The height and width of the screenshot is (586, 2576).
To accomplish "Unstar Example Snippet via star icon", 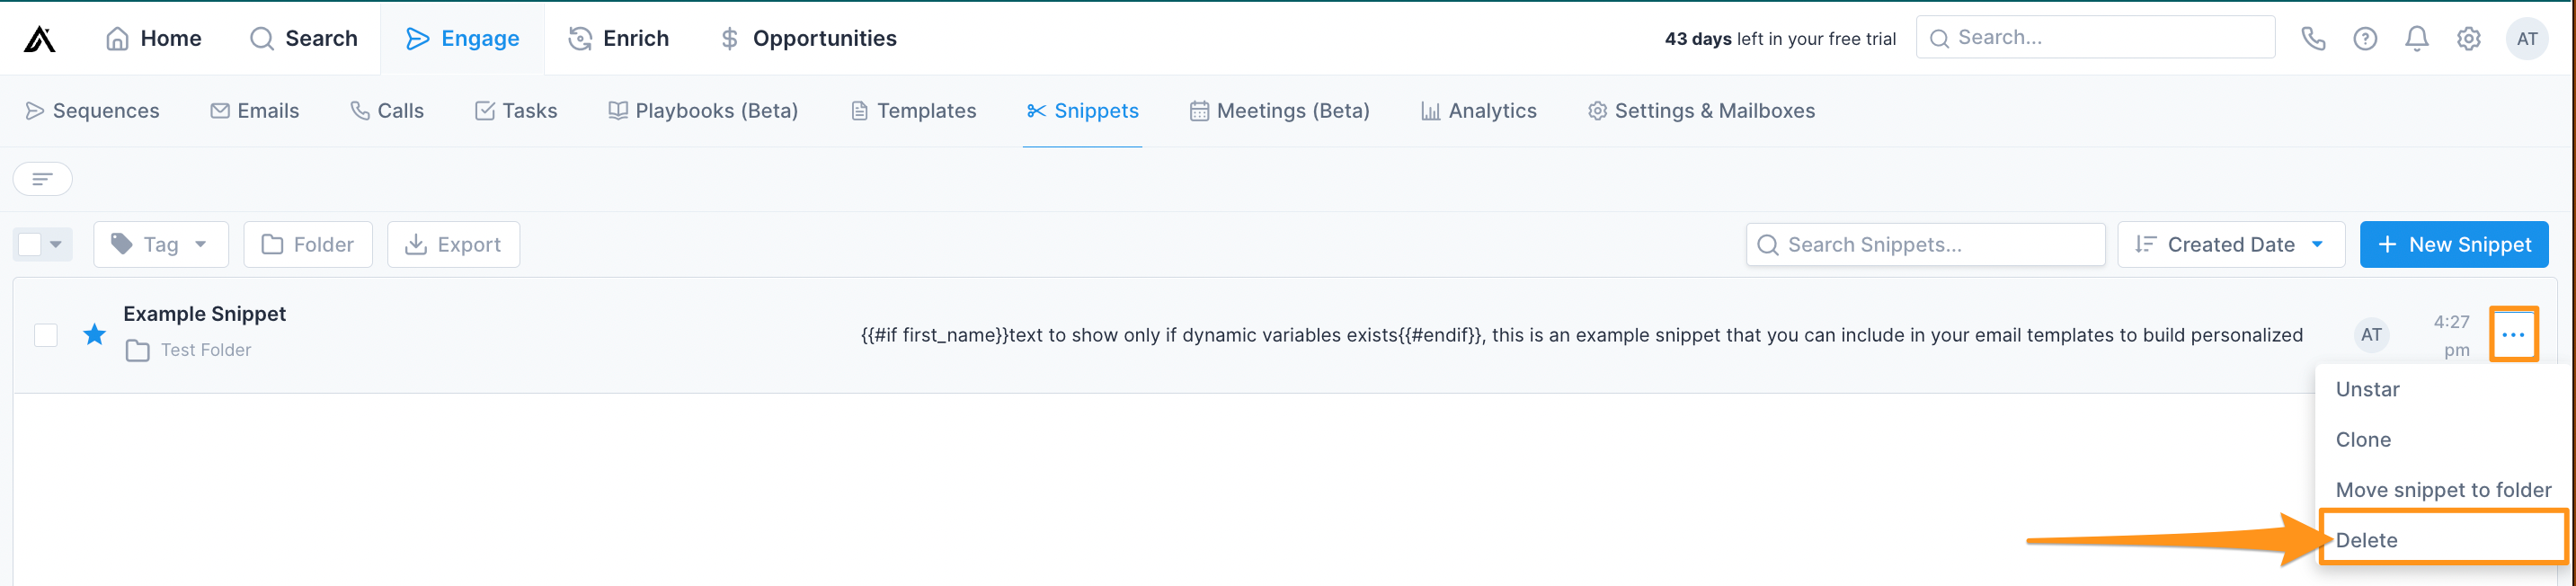I will click(95, 334).
